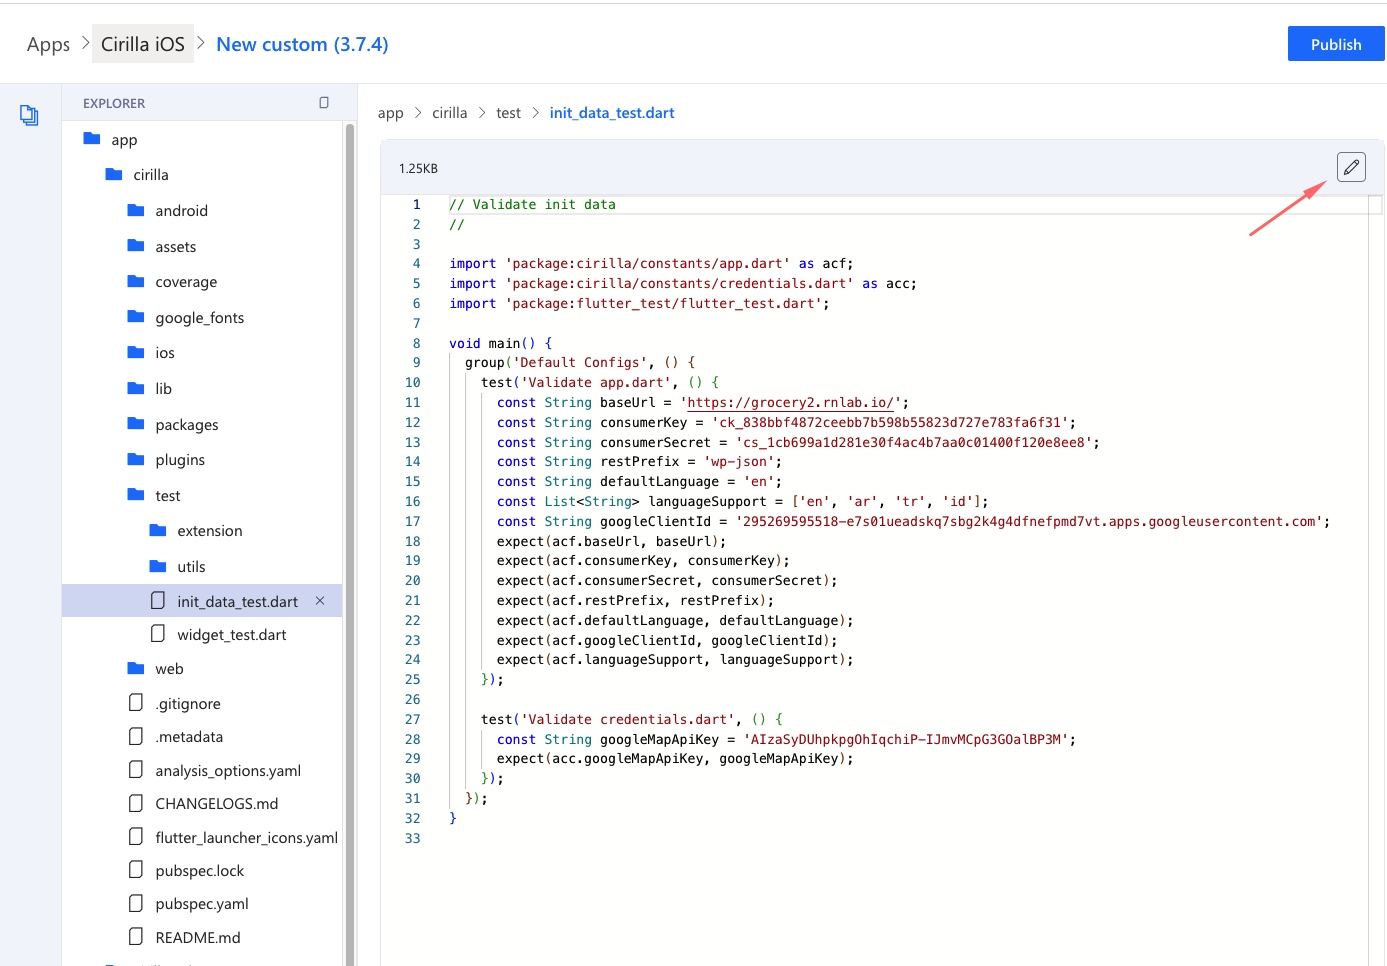Close the init_data_test.dart file entry
The height and width of the screenshot is (966, 1387).
coord(320,601)
